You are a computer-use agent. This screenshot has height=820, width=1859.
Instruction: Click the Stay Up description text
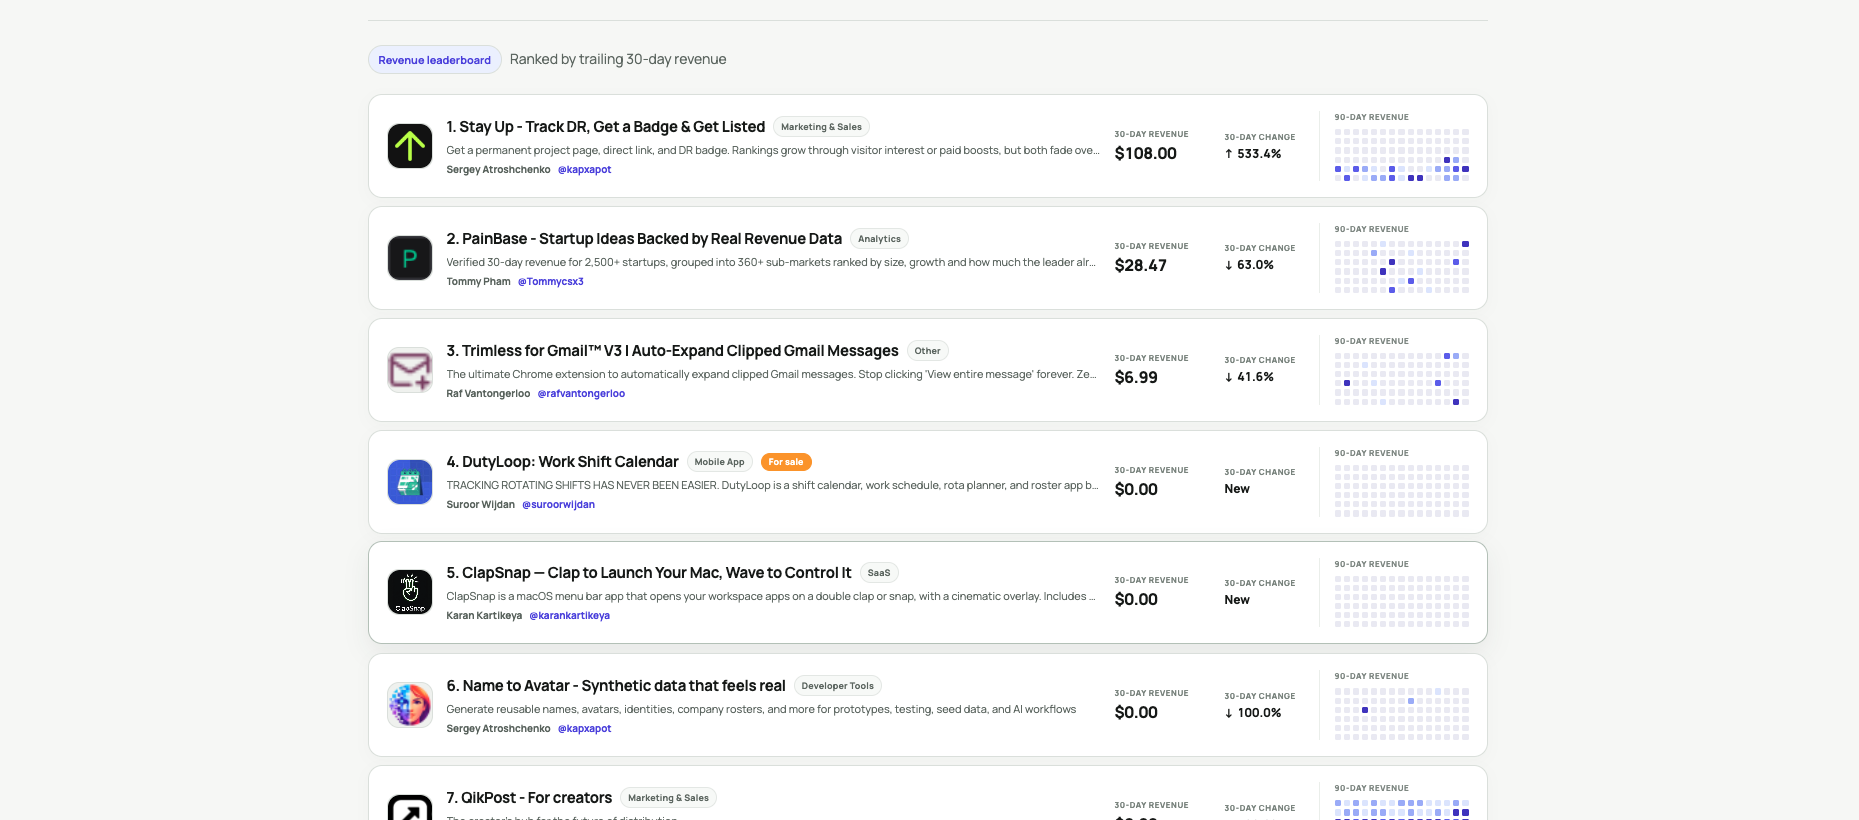tap(772, 151)
